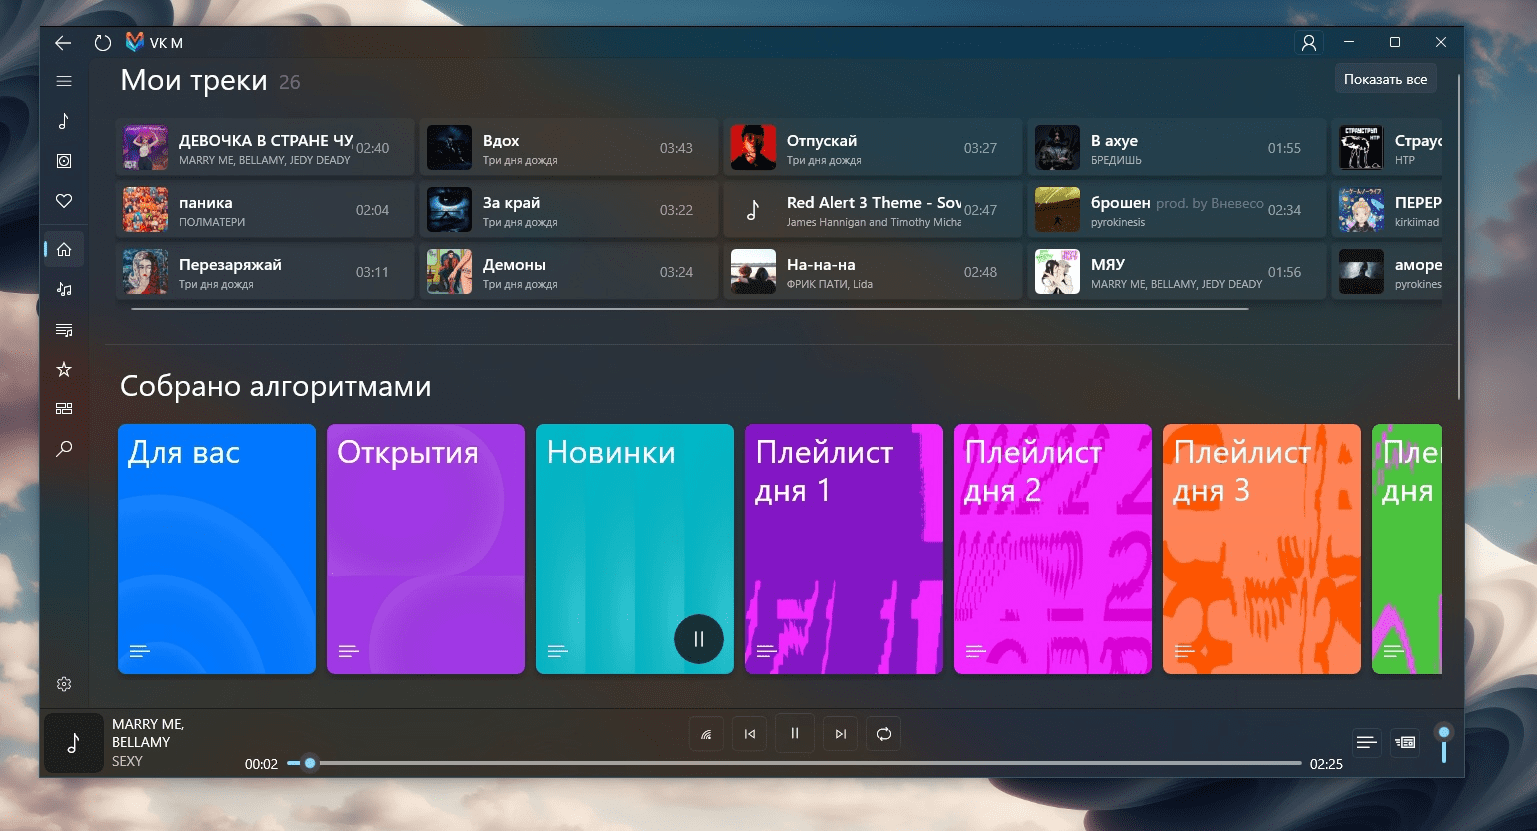Play track ДЕВОЧКА В СТРАНЕ ЧУ
The image size is (1537, 831).
click(265, 148)
